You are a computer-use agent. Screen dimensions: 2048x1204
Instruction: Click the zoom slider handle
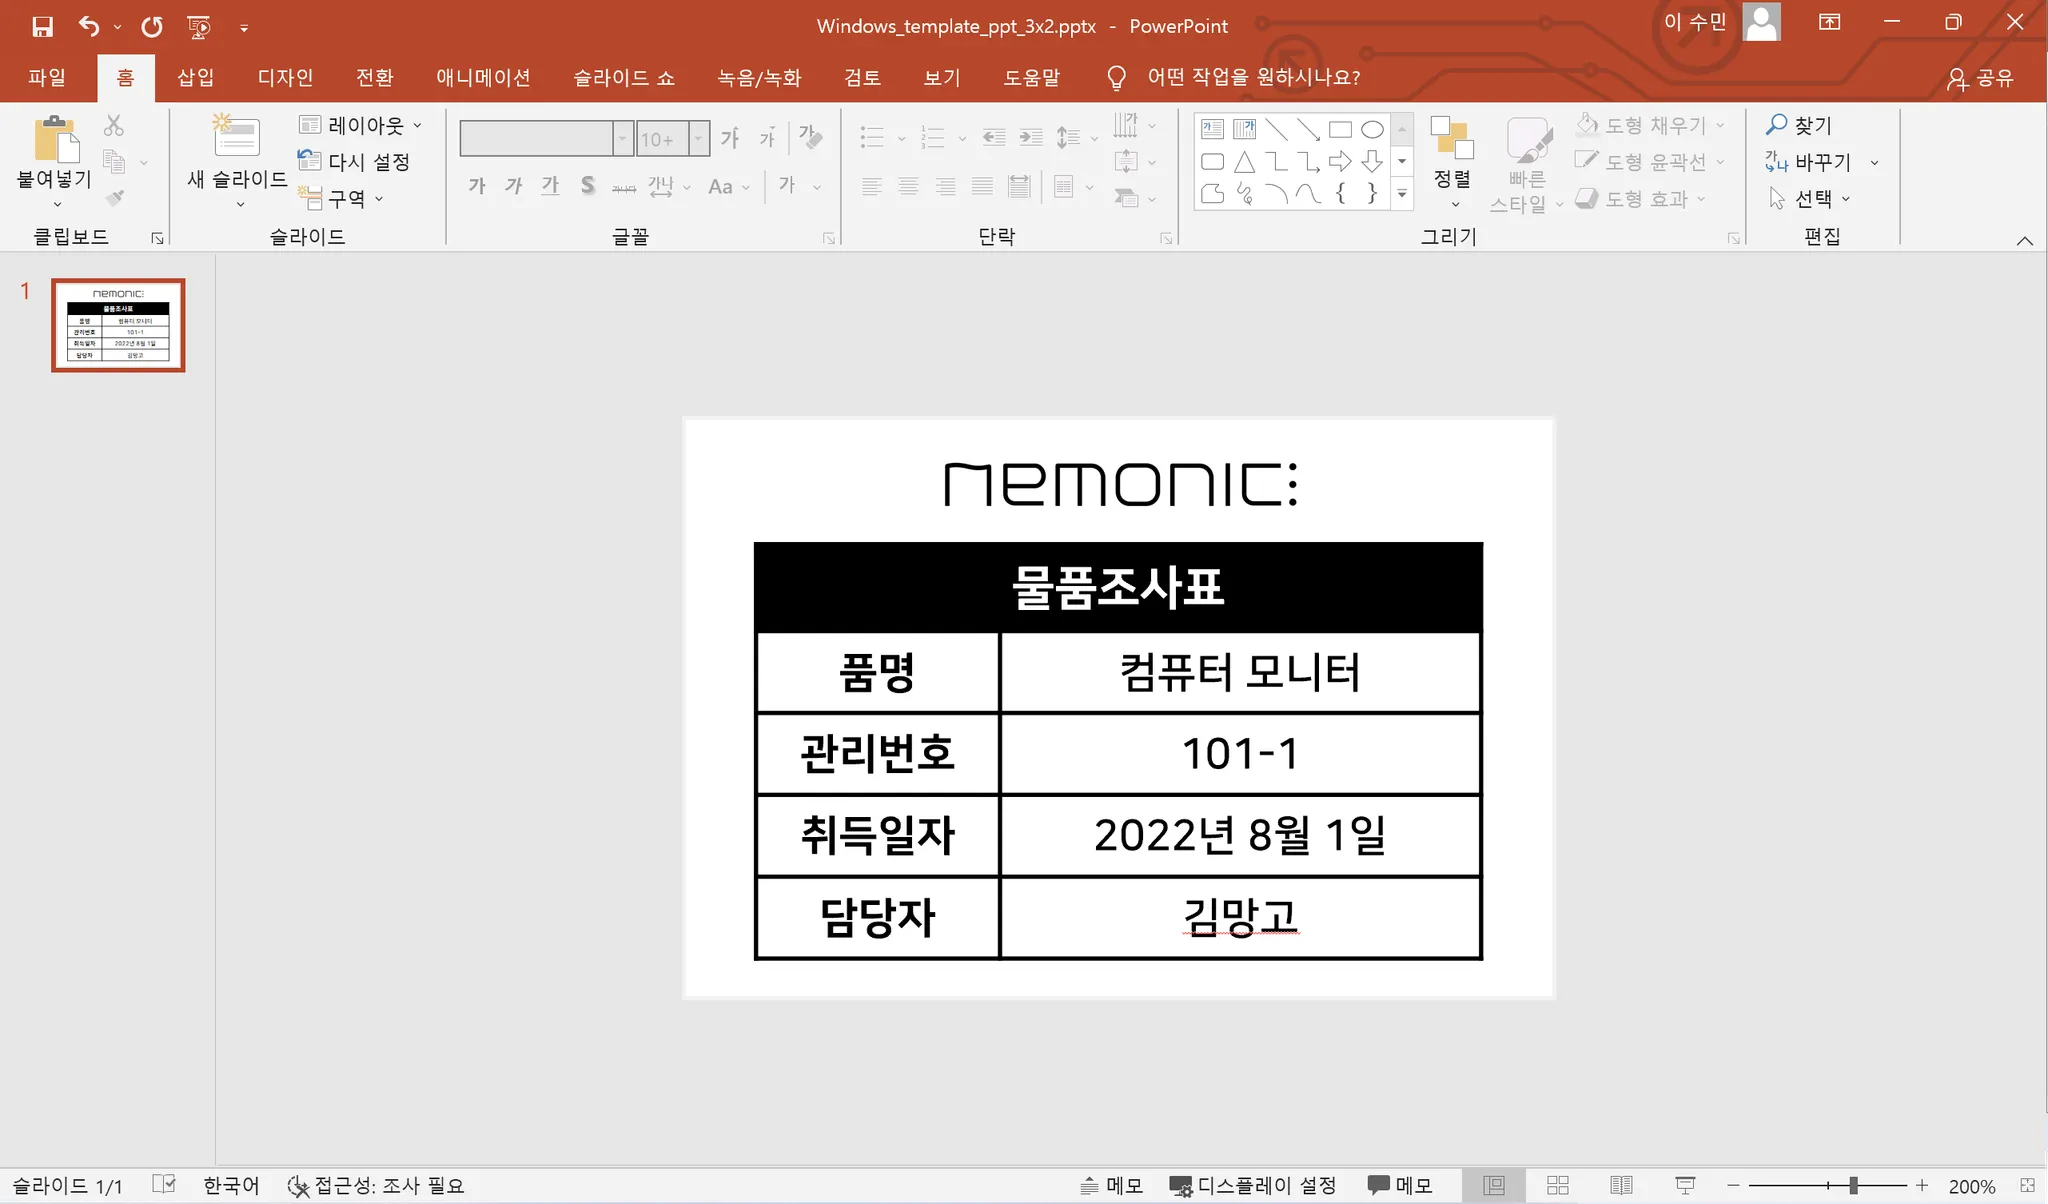tap(1853, 1185)
